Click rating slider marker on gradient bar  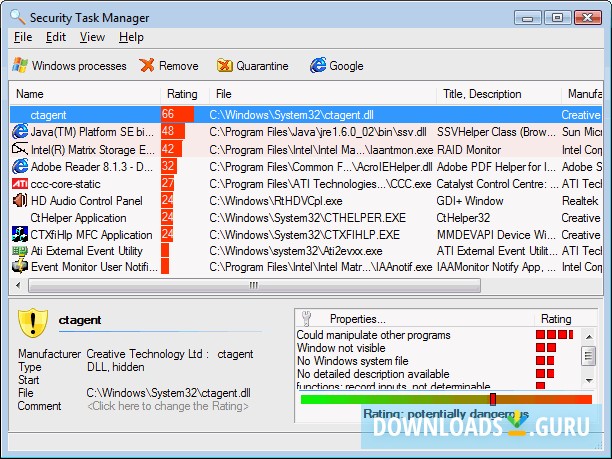click(x=493, y=399)
